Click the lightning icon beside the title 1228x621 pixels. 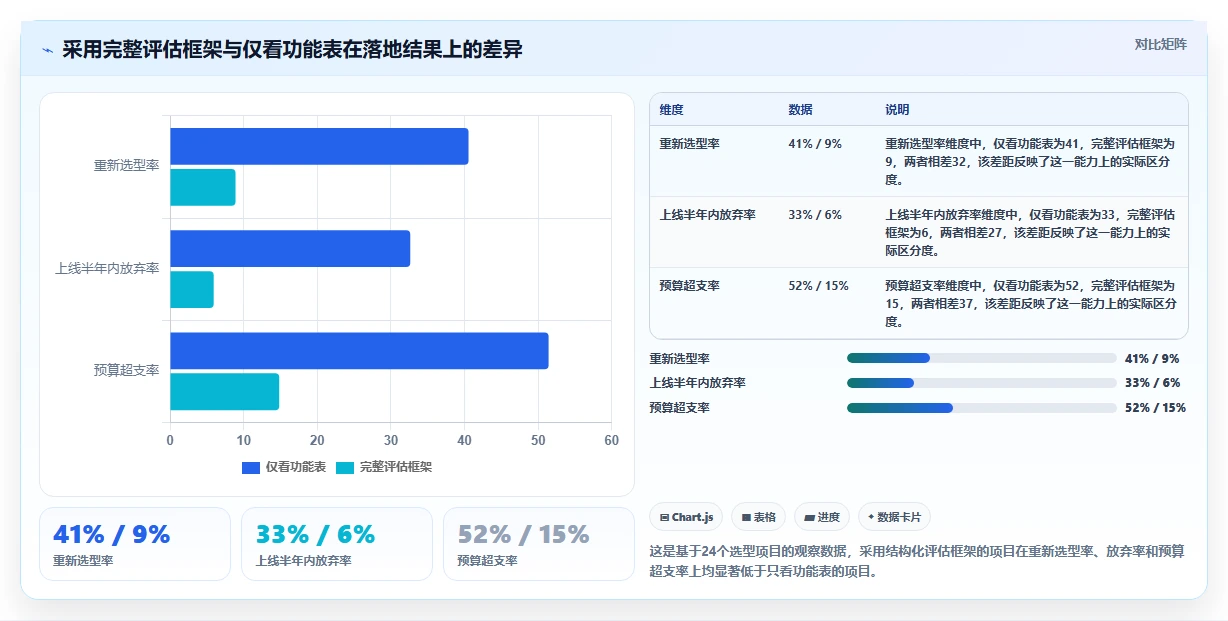[x=47, y=50]
